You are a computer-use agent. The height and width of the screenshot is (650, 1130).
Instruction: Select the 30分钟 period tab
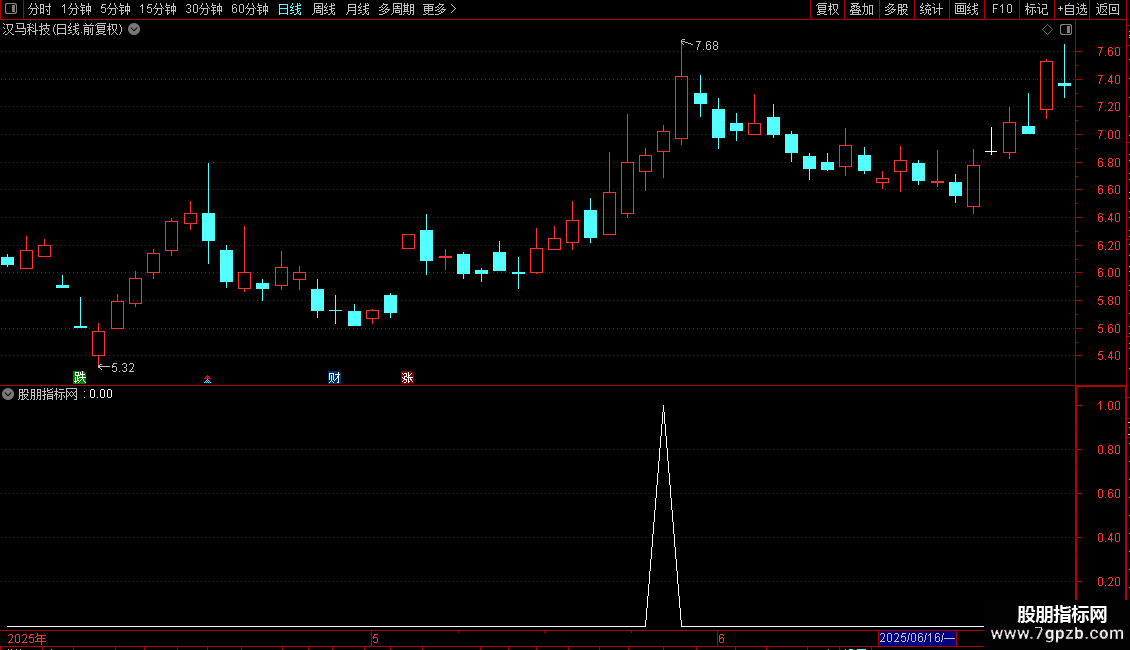tap(203, 9)
